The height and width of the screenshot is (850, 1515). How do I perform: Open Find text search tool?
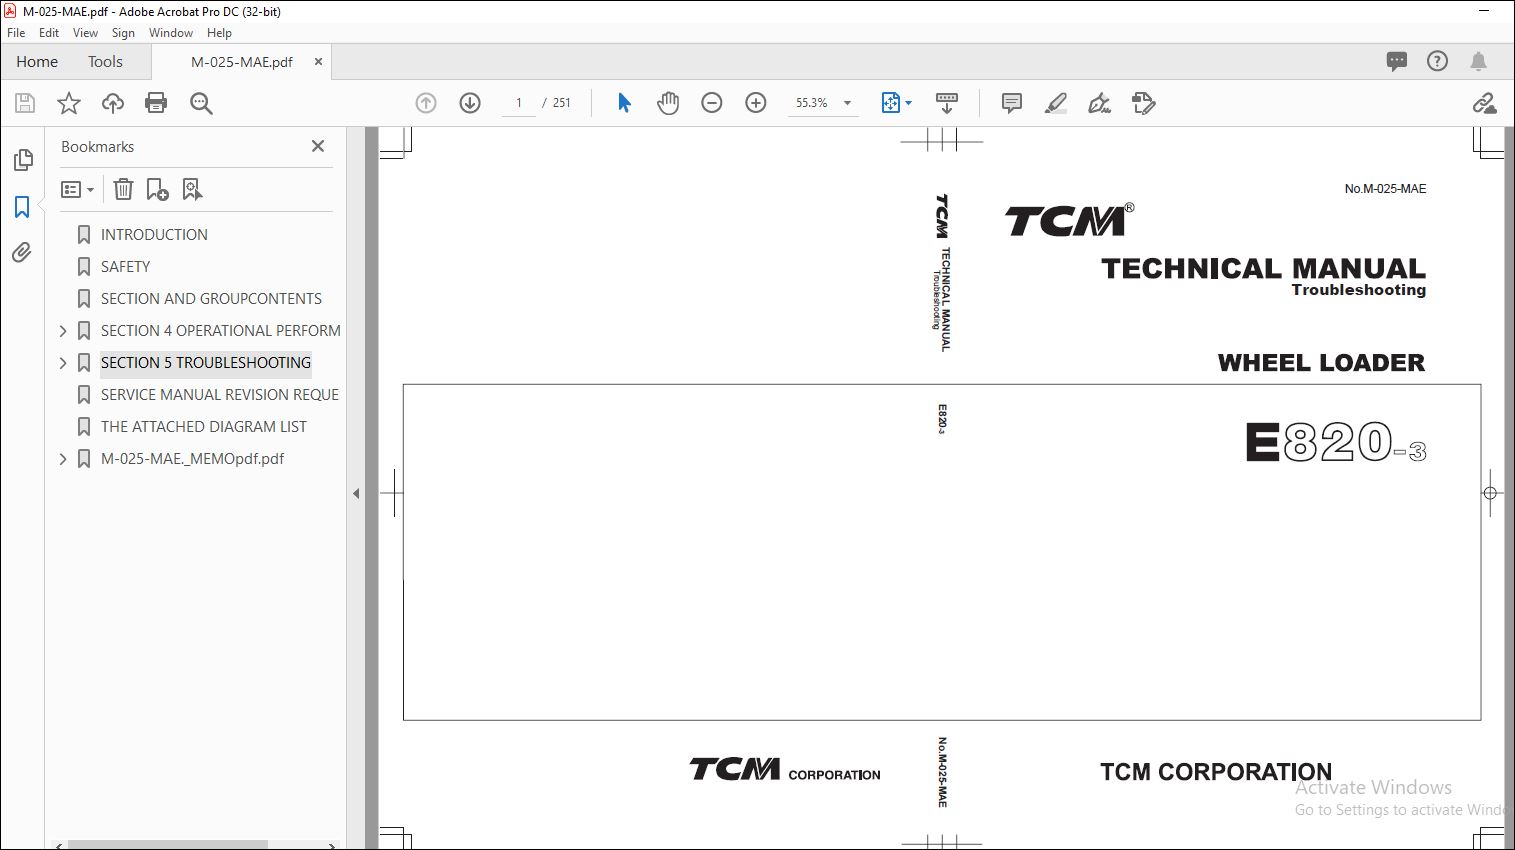(201, 103)
